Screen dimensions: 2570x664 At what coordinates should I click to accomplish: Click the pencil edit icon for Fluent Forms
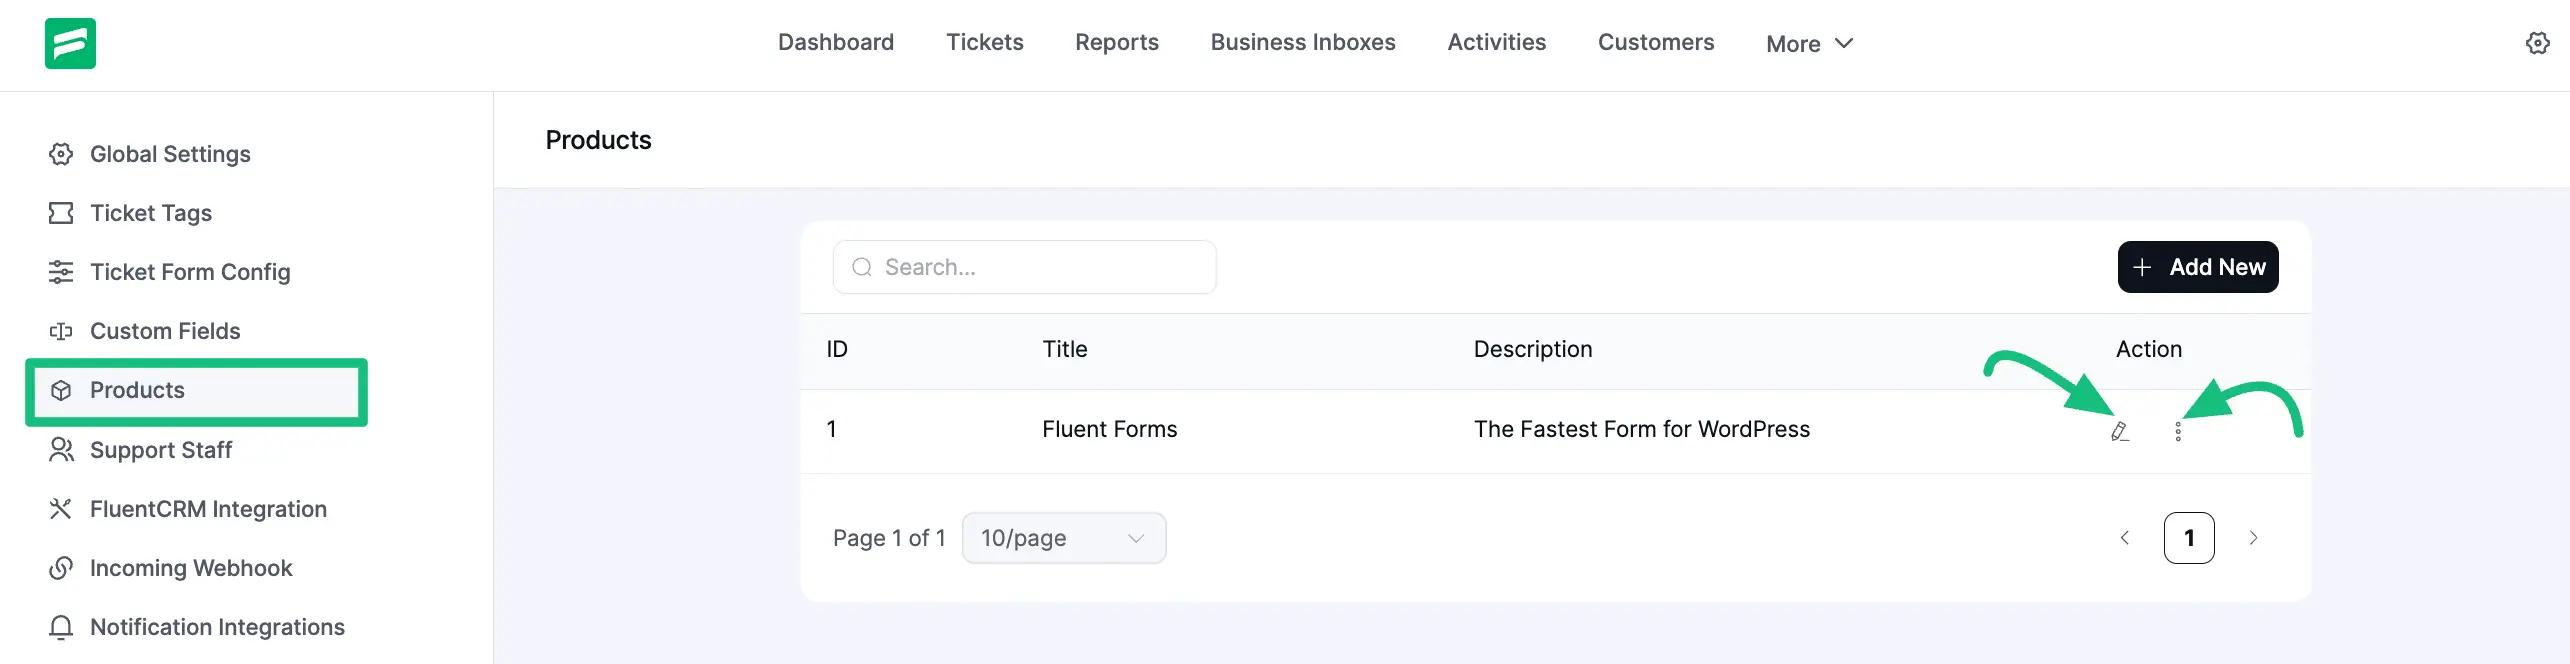click(x=2119, y=431)
